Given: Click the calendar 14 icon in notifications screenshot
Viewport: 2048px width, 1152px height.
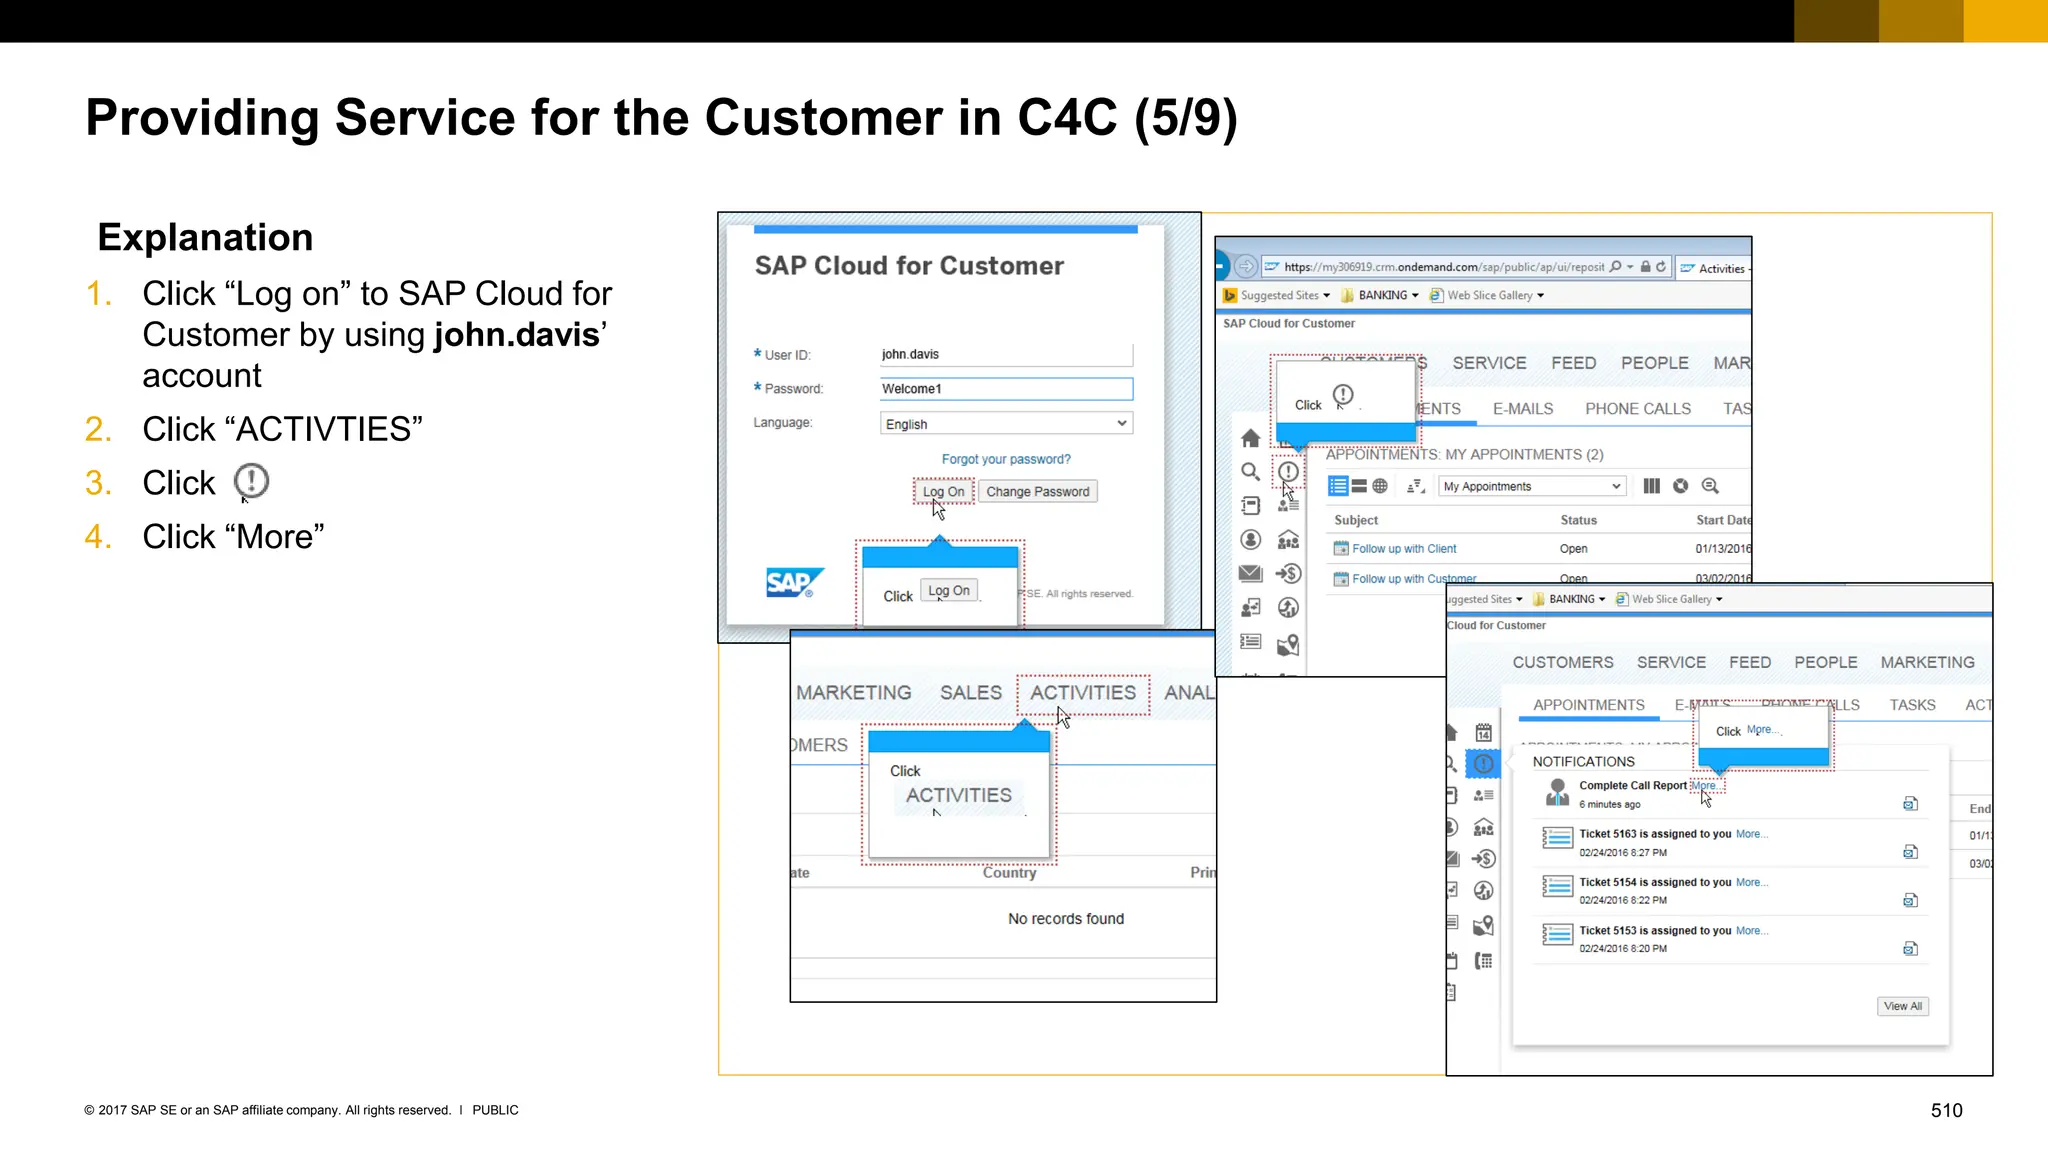Looking at the screenshot, I should [x=1484, y=733].
